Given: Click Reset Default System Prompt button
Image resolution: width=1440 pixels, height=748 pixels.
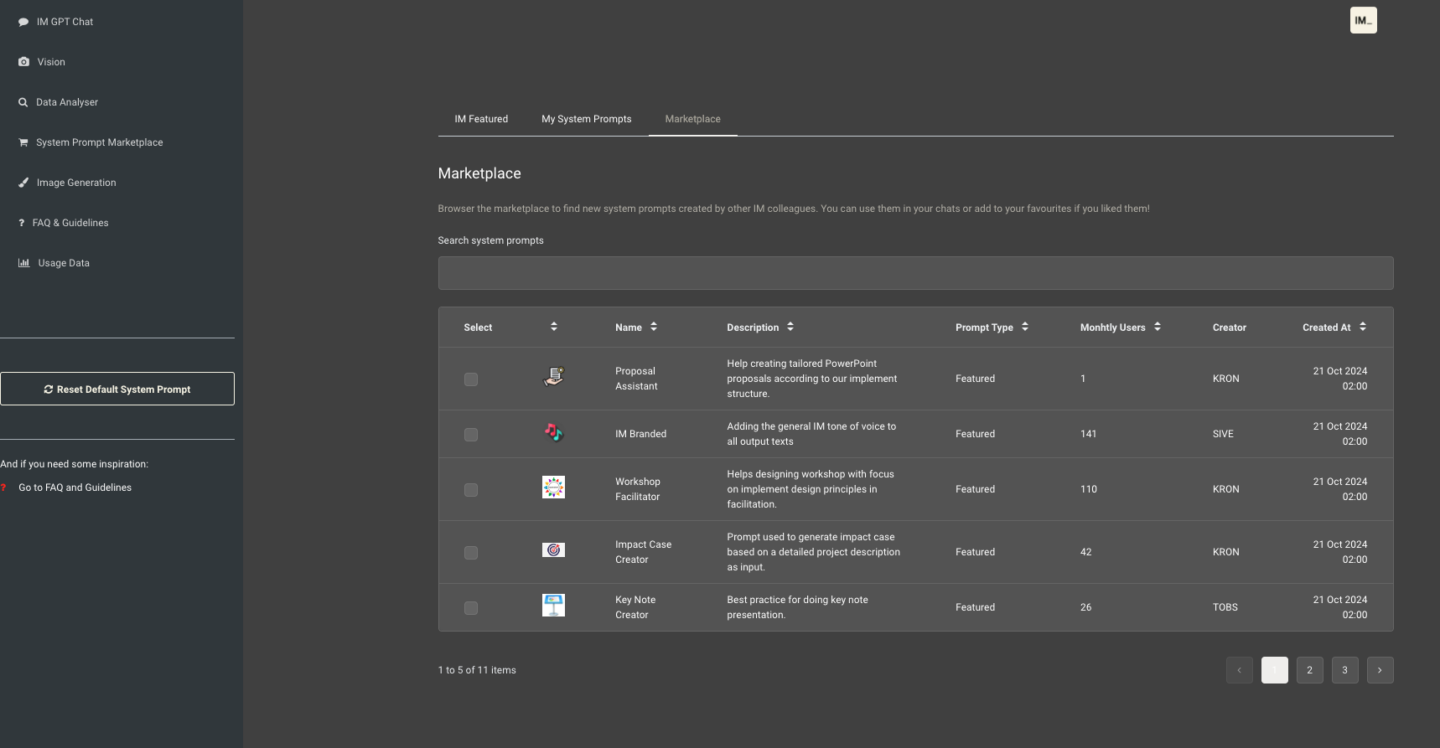Looking at the screenshot, I should coord(117,389).
